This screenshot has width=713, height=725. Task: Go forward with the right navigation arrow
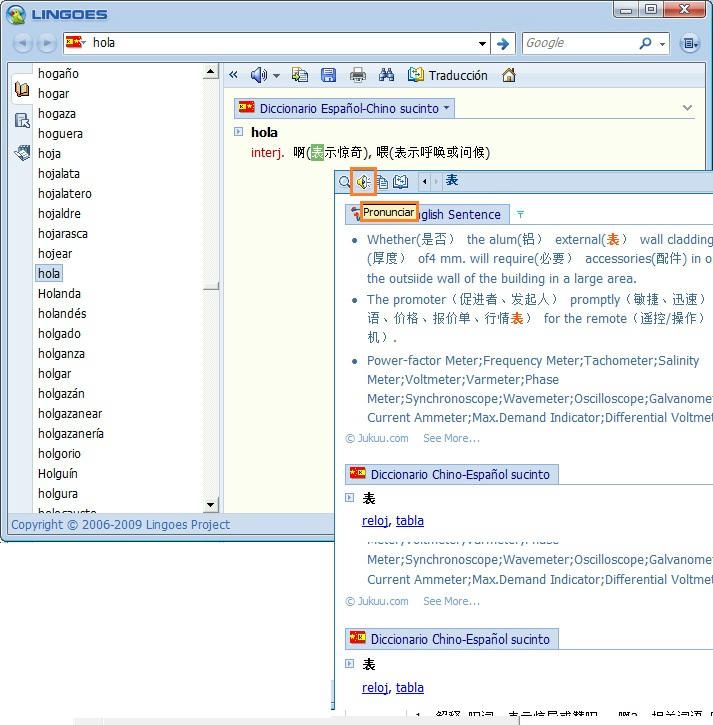pyautogui.click(x=46, y=43)
